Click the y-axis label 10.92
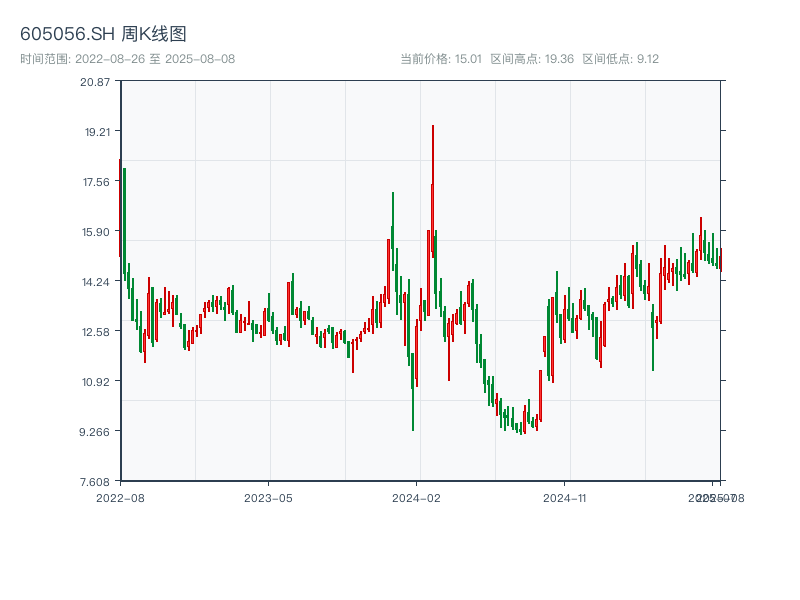This screenshot has width=800, height=600. click(96, 382)
